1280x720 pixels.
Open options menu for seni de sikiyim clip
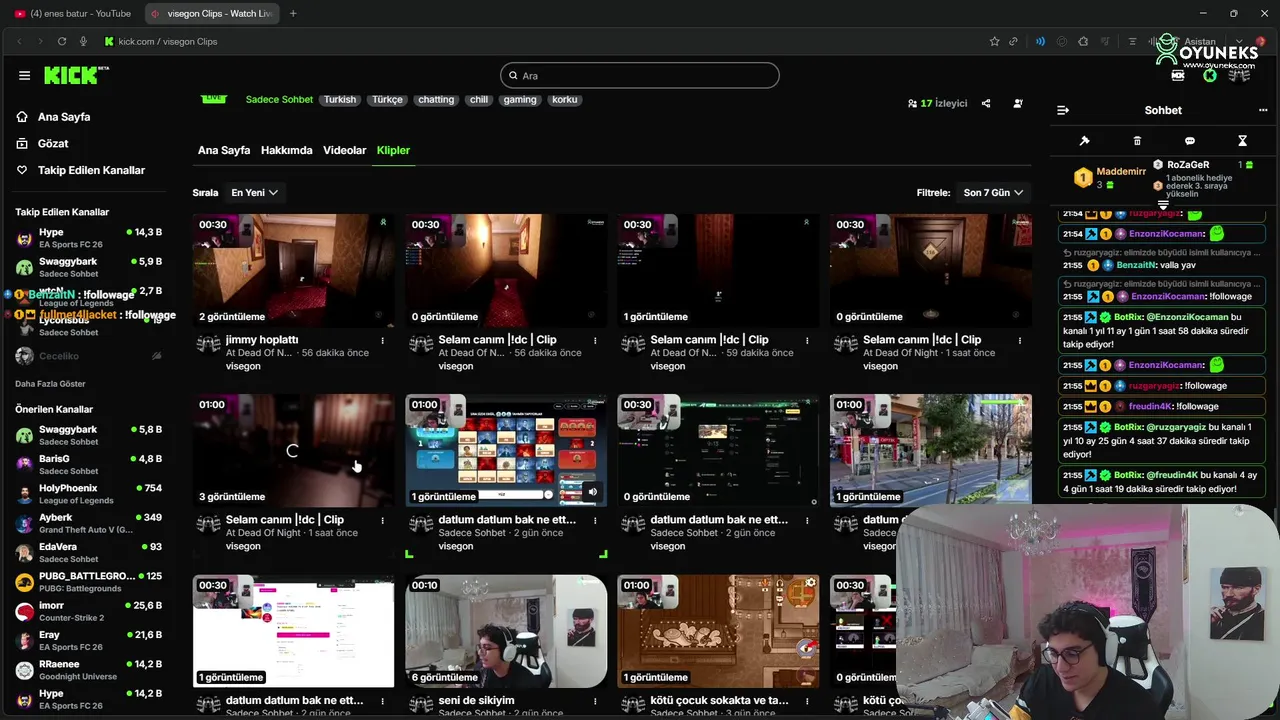595,701
